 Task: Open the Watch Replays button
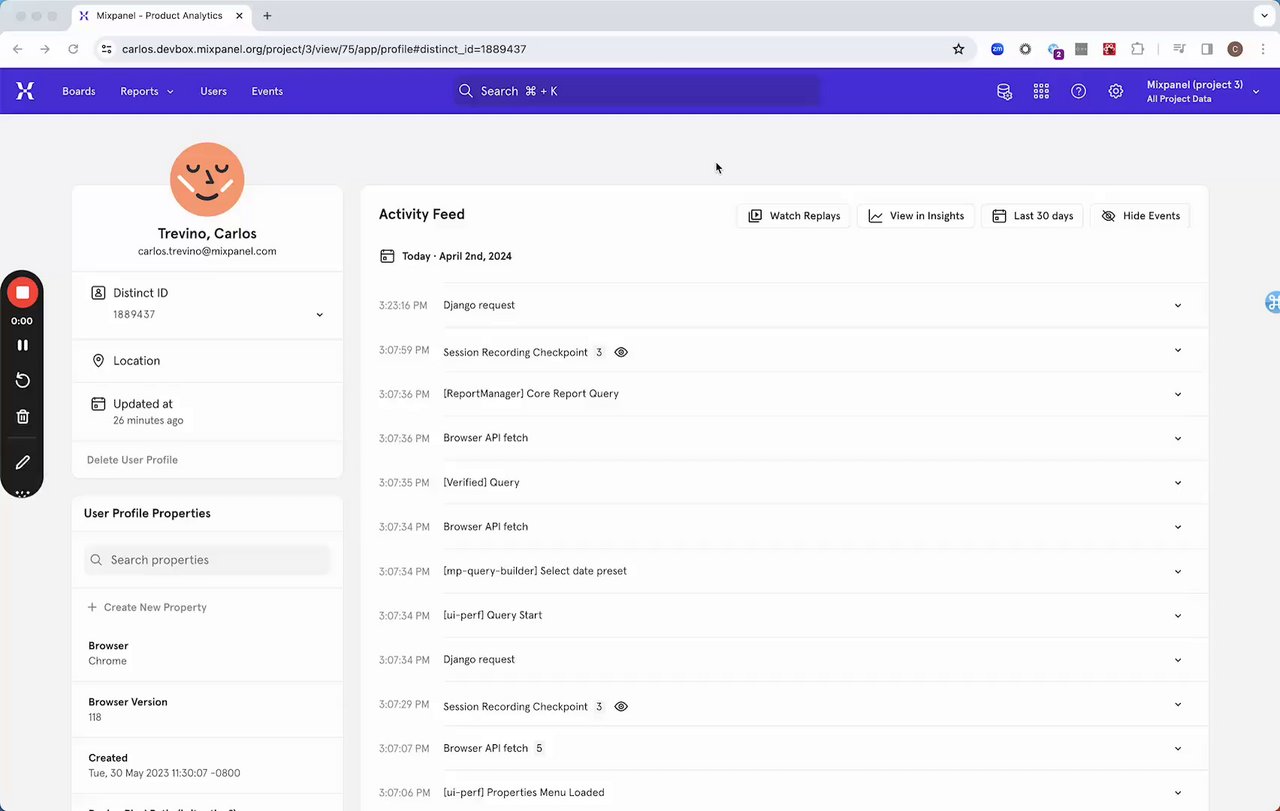point(794,216)
